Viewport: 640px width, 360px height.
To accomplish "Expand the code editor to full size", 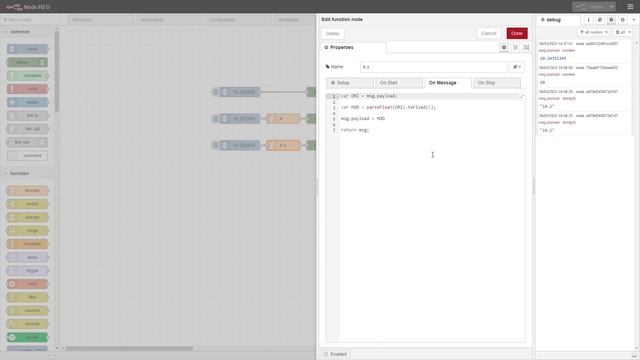I will coord(521,97).
